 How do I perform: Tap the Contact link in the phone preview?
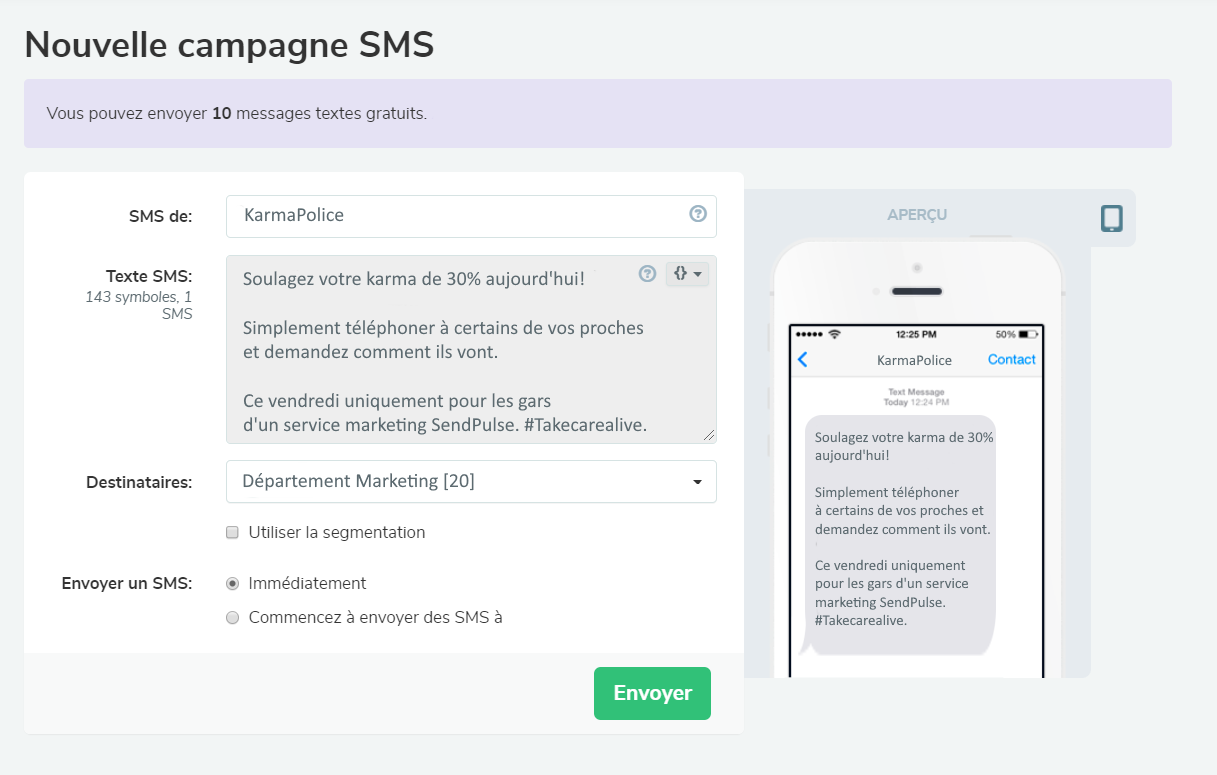[x=1011, y=360]
